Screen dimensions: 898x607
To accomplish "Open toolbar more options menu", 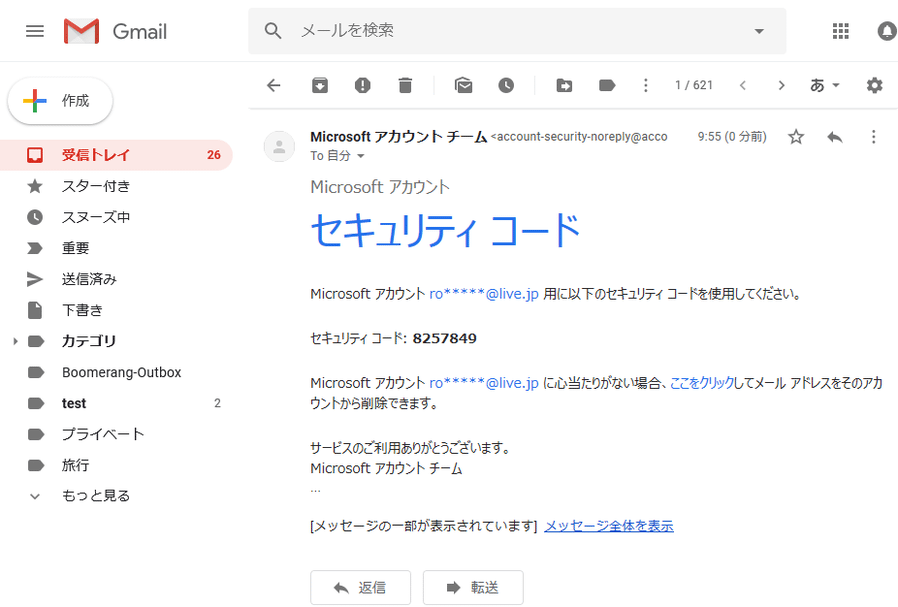I will click(645, 86).
